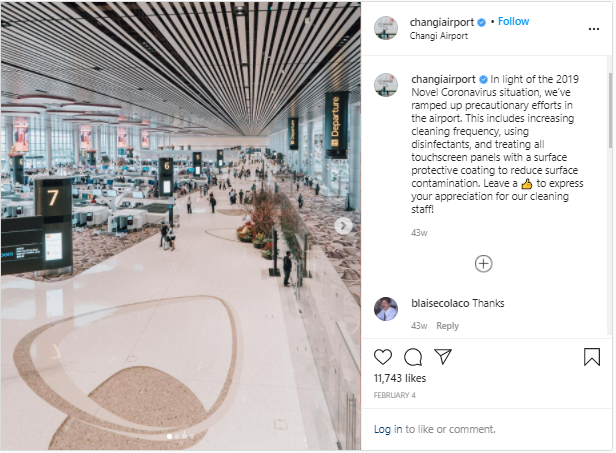Reply to blaisecolaco's comment
The height and width of the screenshot is (453, 616).
[x=447, y=326]
